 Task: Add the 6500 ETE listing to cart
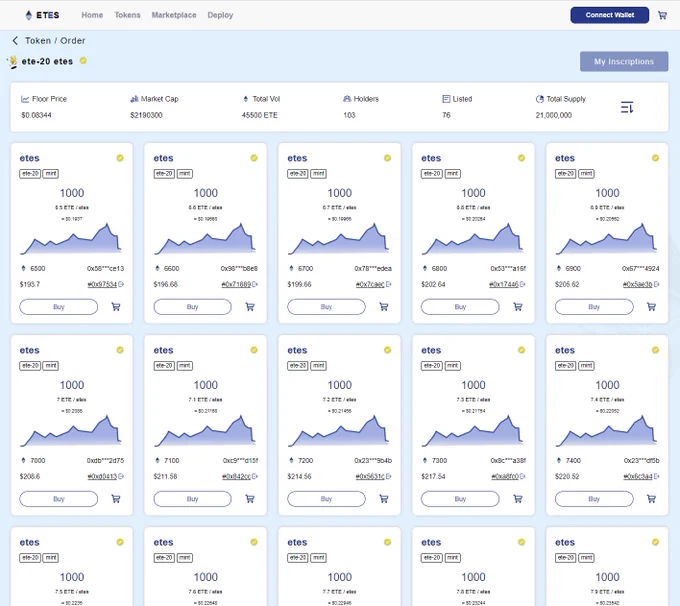pyautogui.click(x=116, y=307)
